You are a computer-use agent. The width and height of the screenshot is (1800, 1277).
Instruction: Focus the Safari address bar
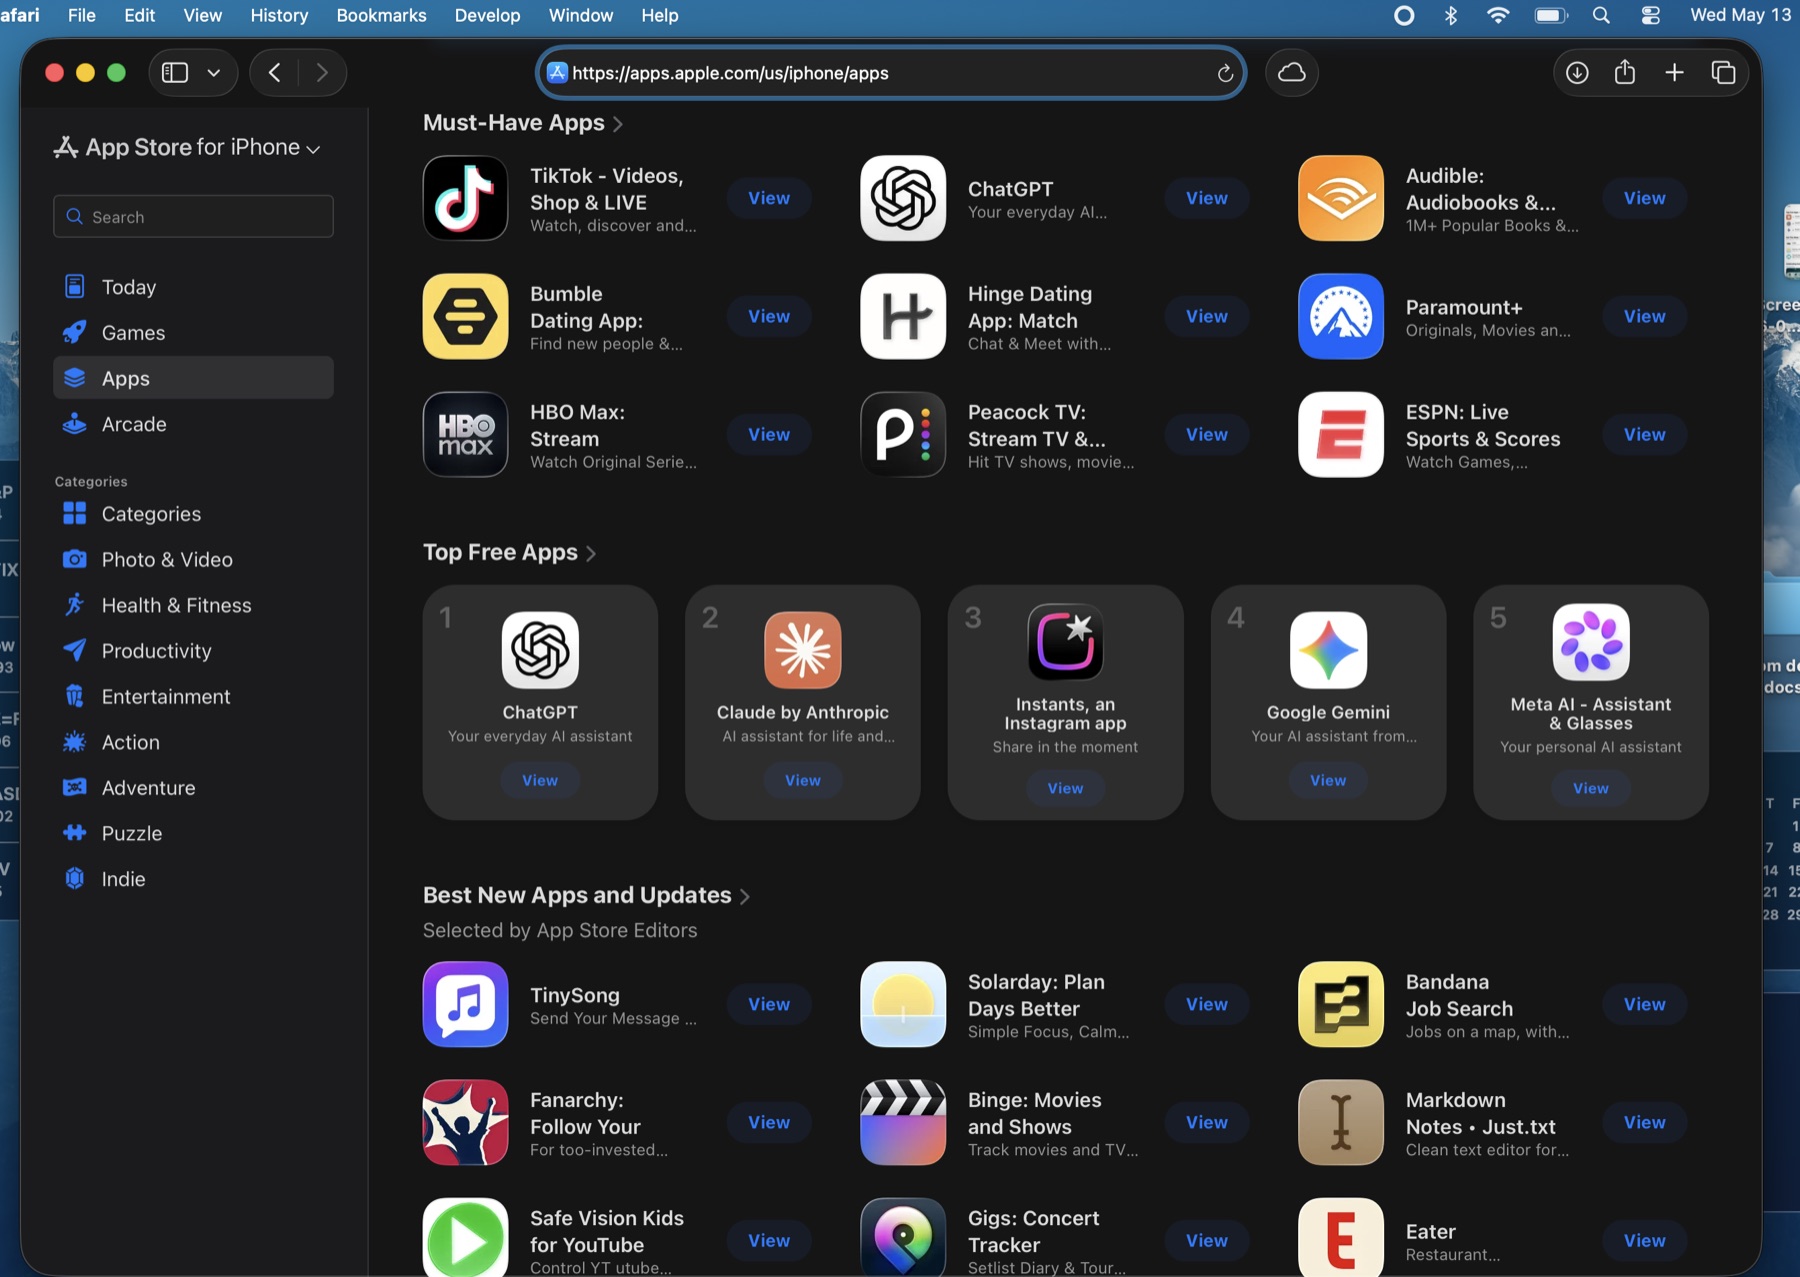[890, 73]
